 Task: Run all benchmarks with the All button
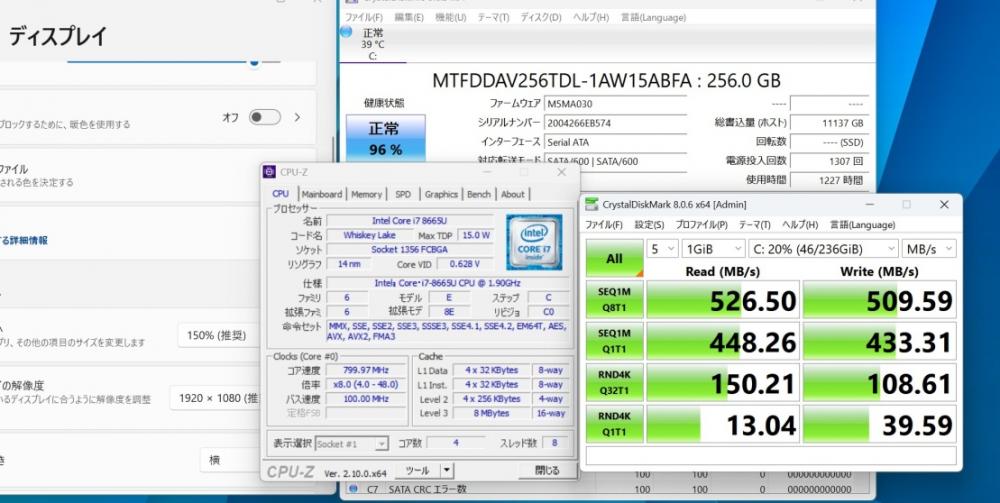click(615, 258)
